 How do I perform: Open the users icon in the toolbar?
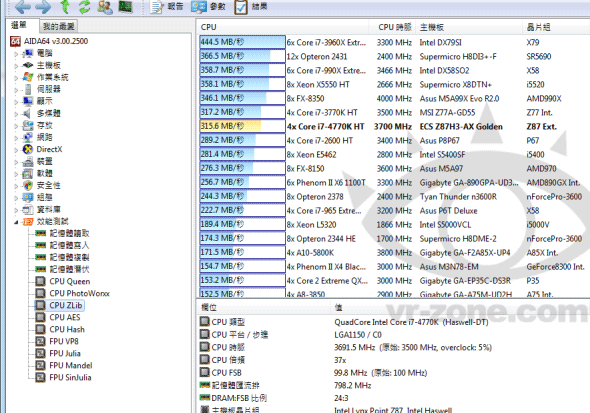tap(105, 7)
